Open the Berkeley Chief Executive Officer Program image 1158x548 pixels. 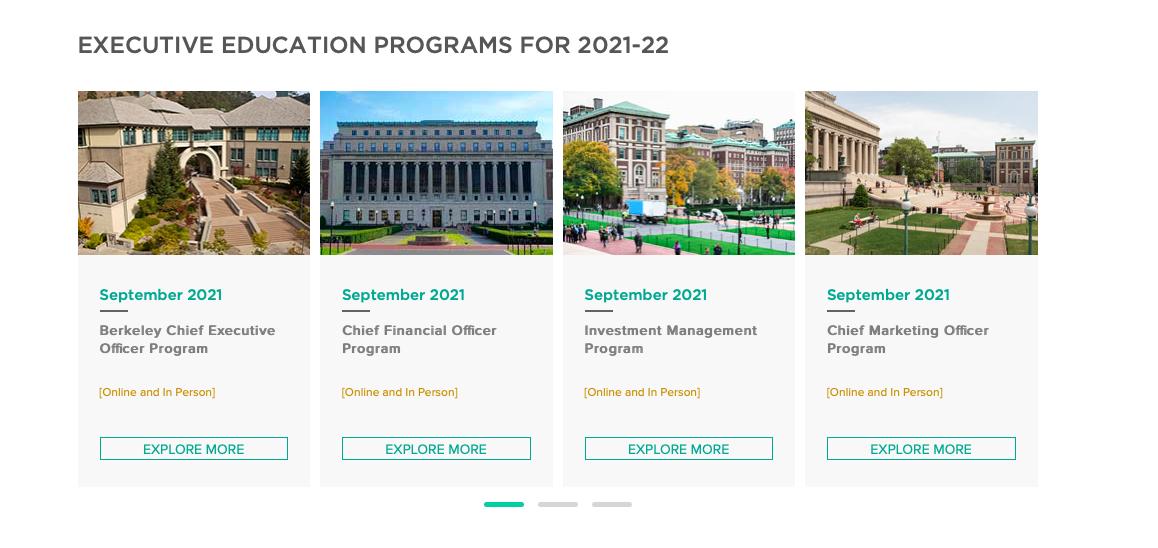tap(193, 173)
